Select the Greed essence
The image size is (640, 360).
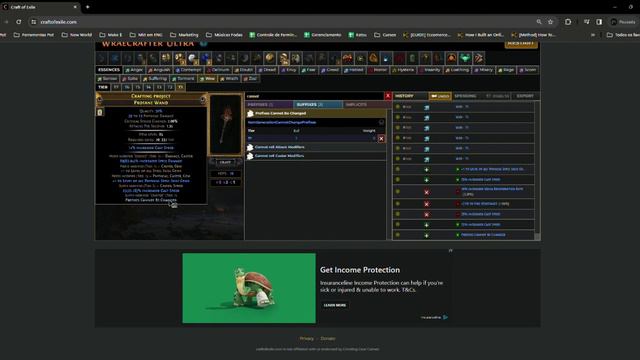pyautogui.click(x=330, y=70)
